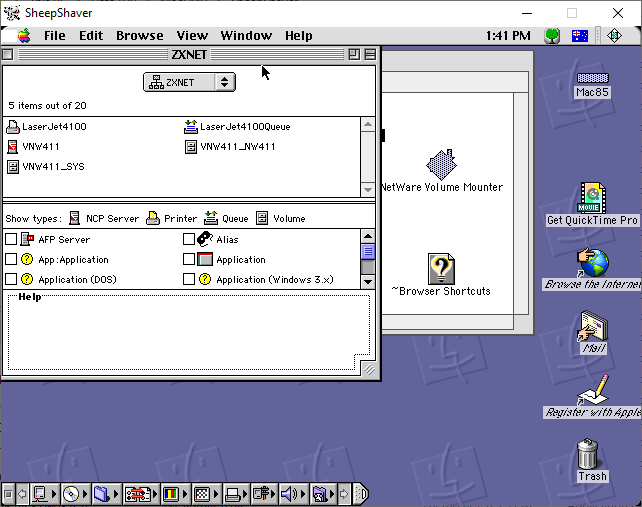Open the Monitor resolution strip module
The width and height of the screenshot is (642, 507).
coord(206,494)
